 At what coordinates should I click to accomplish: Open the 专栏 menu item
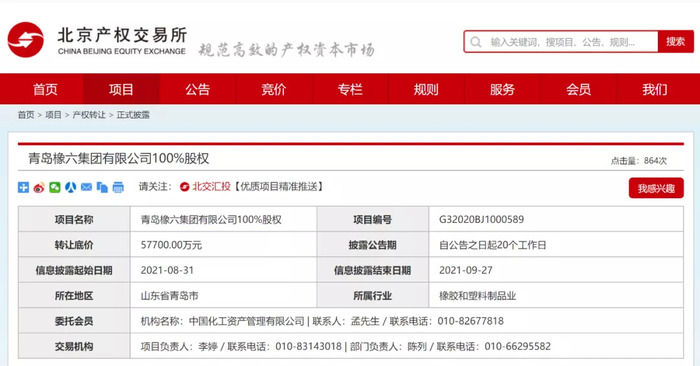[350, 89]
